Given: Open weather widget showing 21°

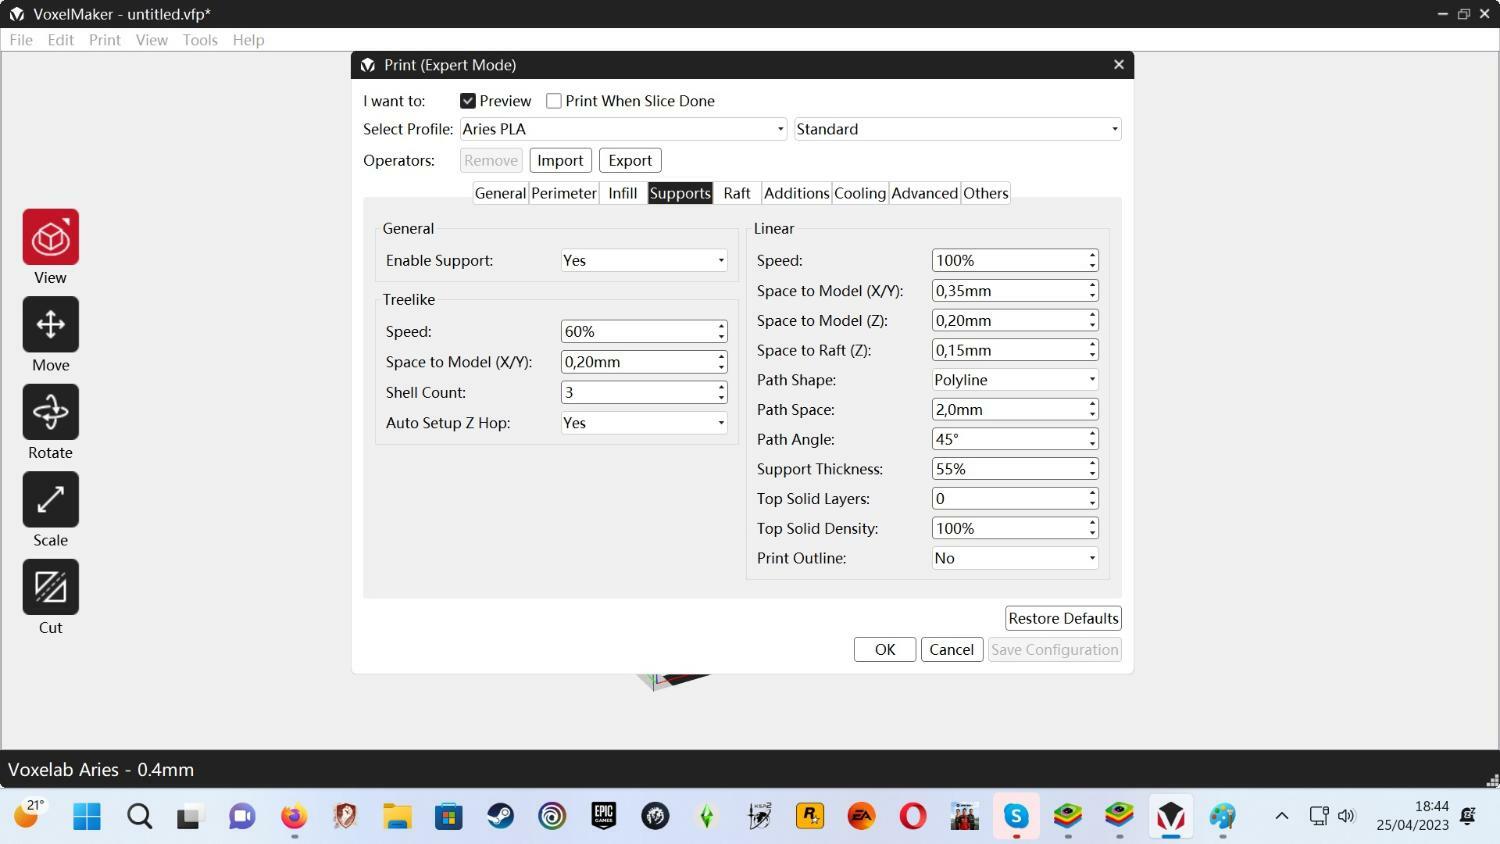Looking at the screenshot, I should click(29, 815).
